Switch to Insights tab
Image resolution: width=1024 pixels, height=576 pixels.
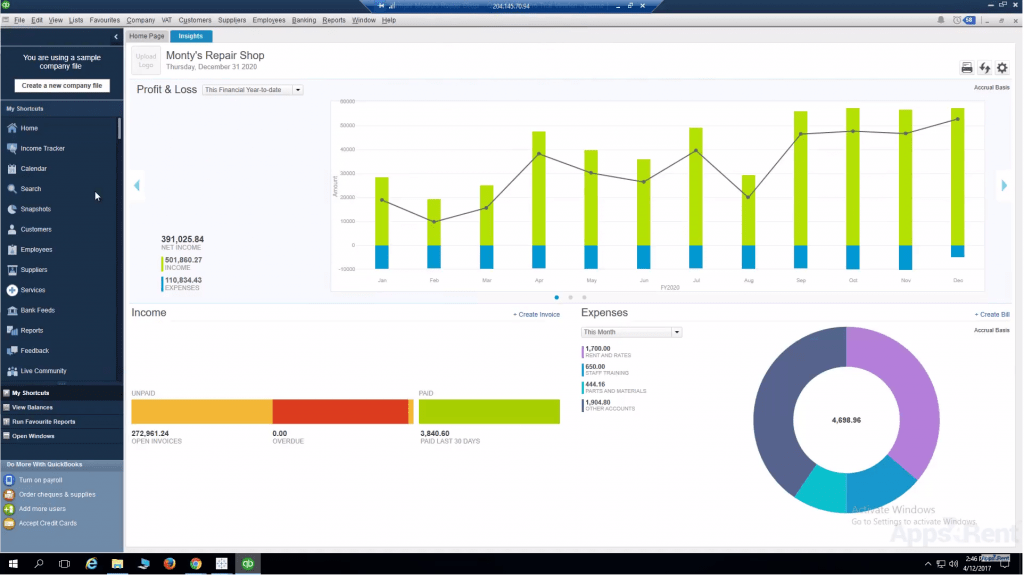tap(191, 36)
